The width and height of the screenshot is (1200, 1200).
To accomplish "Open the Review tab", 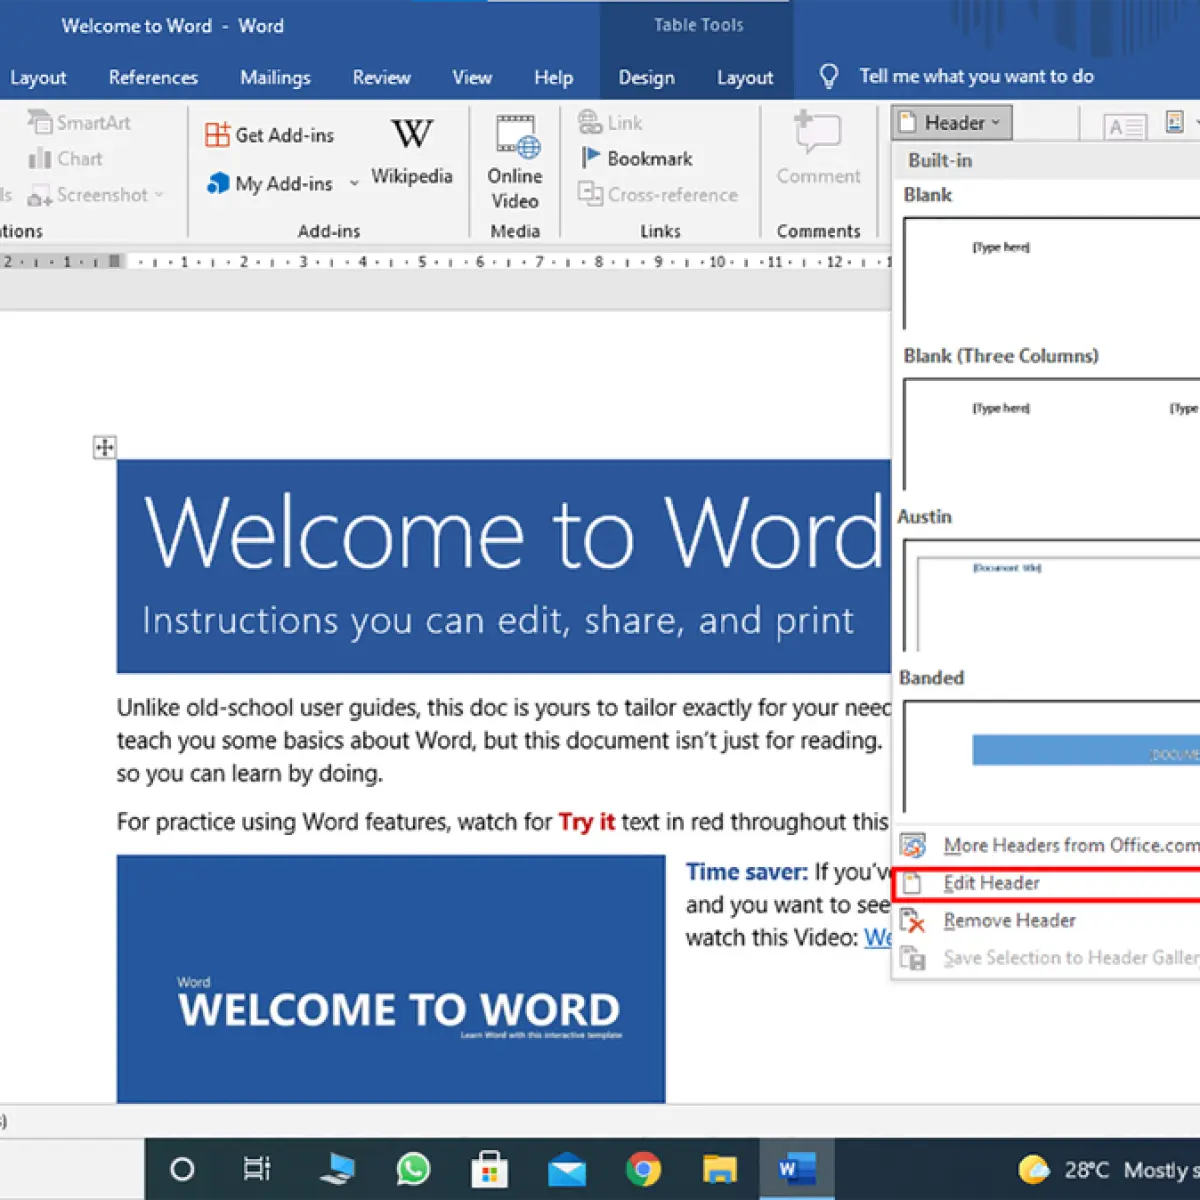I will click(x=381, y=77).
